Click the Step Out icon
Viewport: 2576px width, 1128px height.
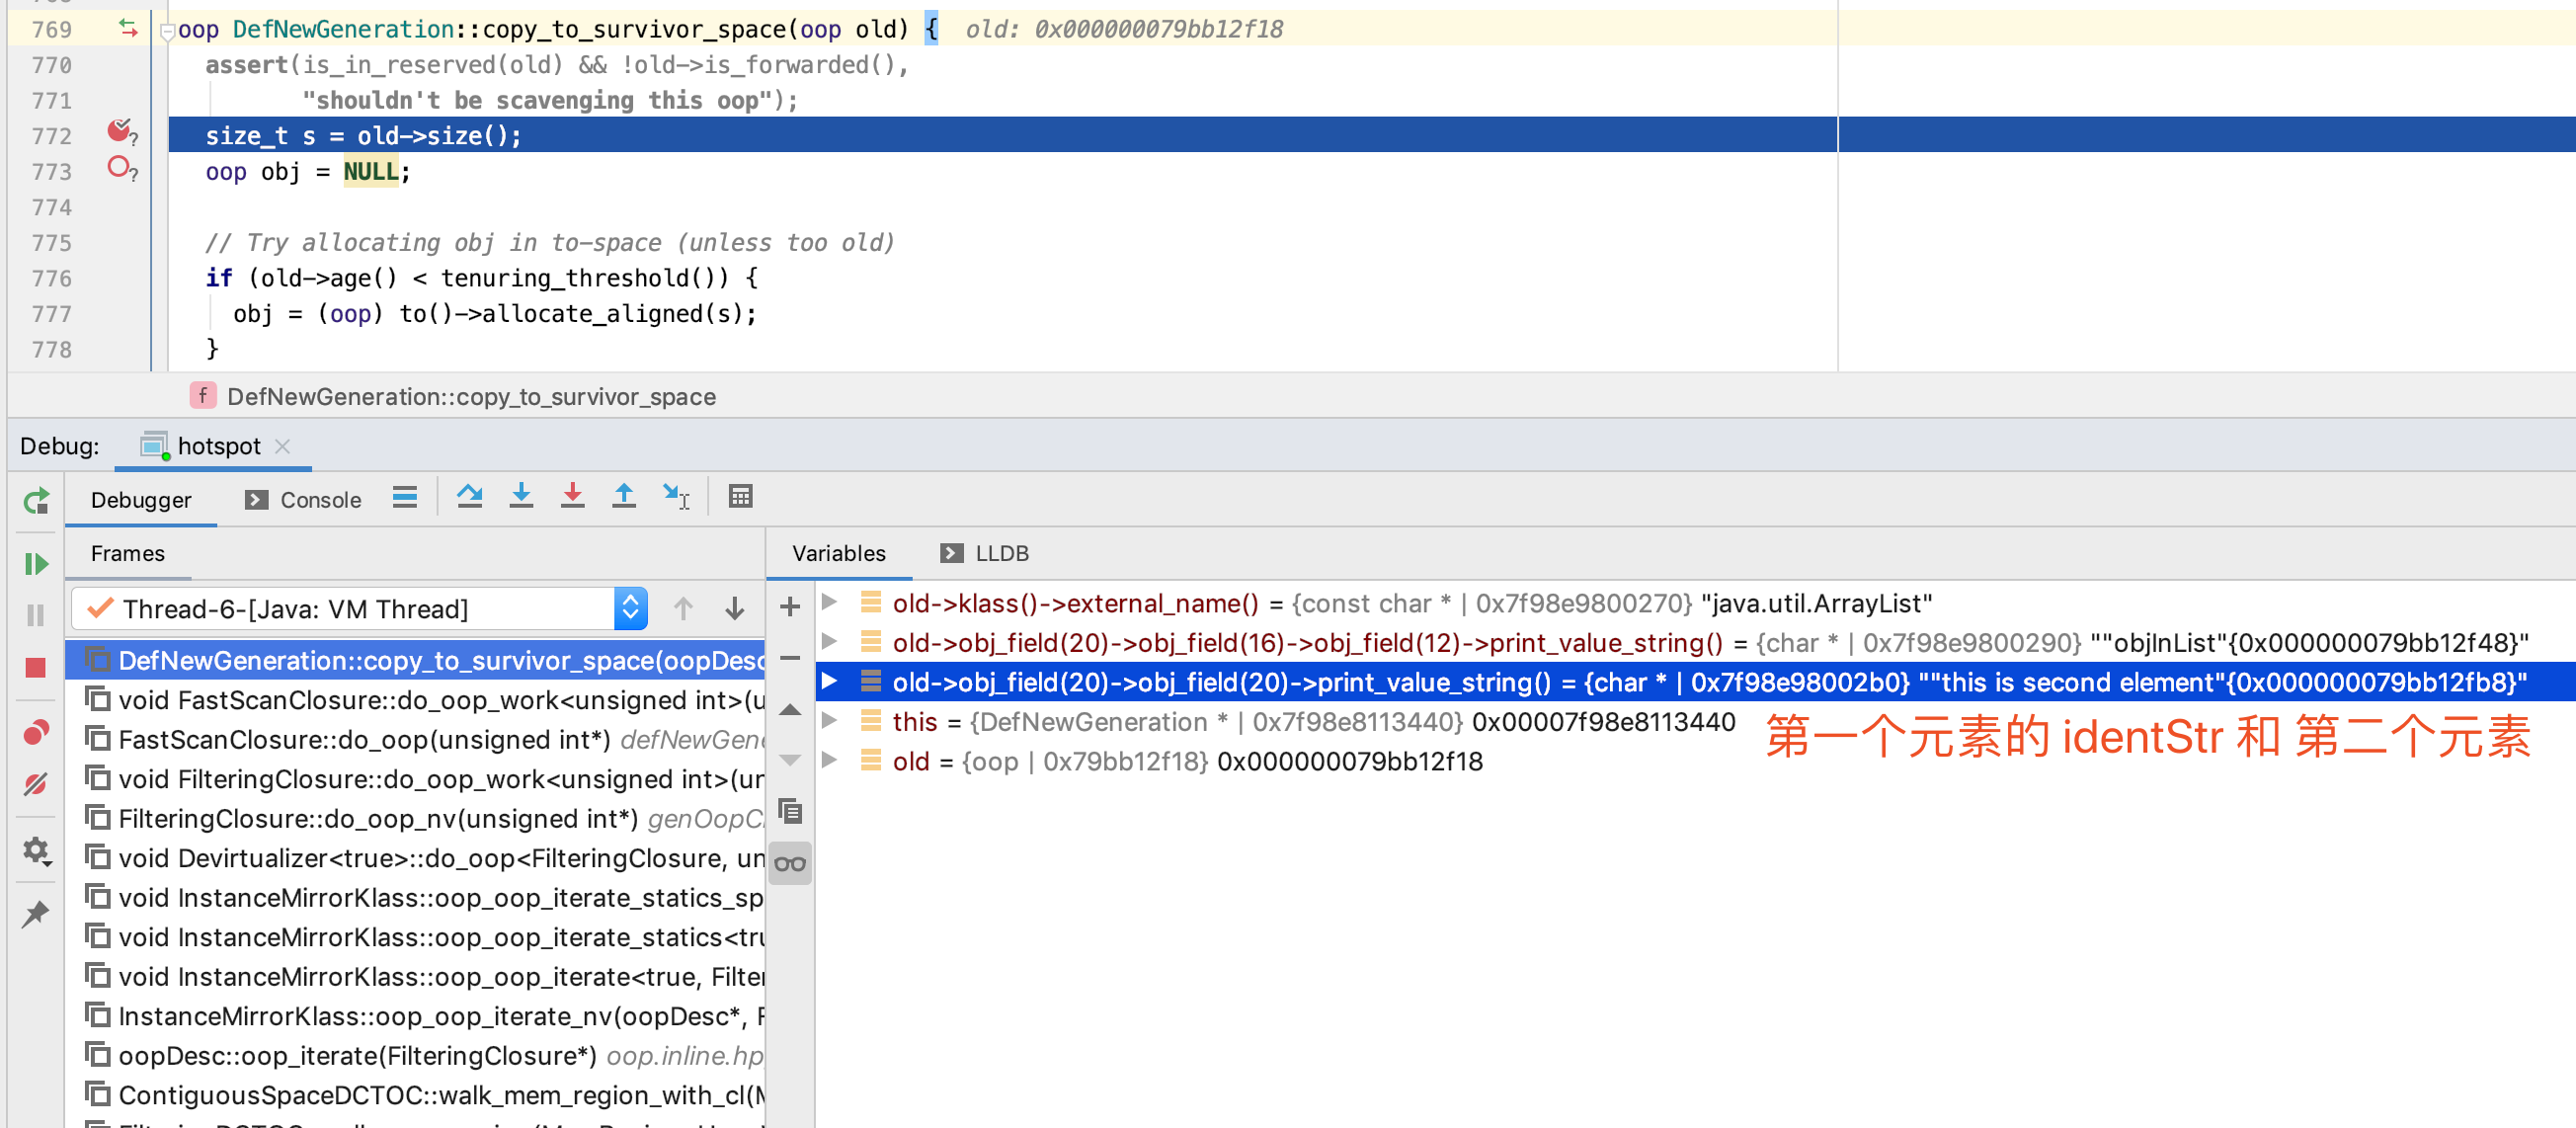624,496
